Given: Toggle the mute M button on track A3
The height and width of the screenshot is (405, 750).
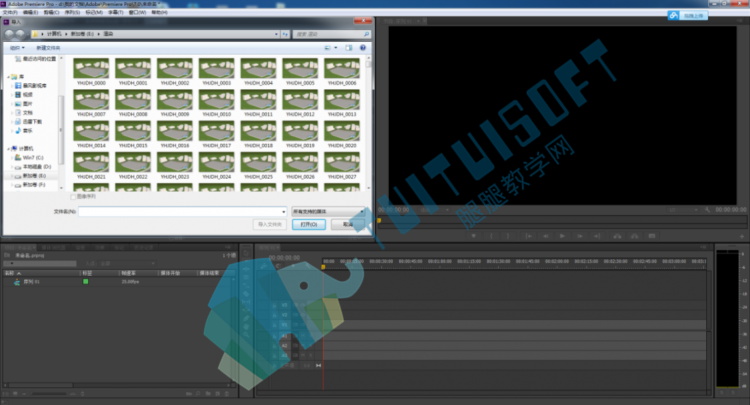Looking at the screenshot, I should [303, 356].
